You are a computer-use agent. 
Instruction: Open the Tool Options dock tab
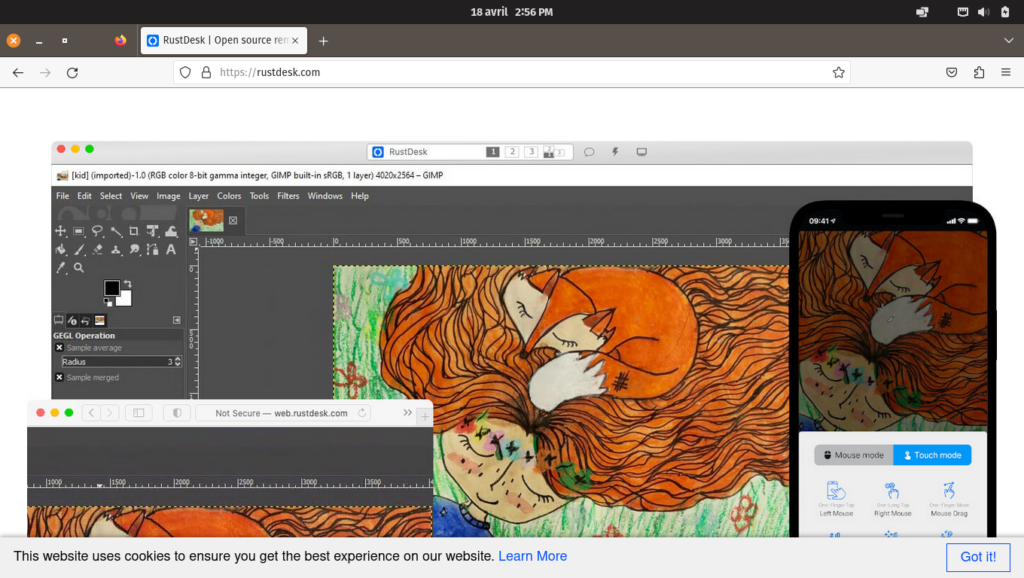(x=59, y=320)
